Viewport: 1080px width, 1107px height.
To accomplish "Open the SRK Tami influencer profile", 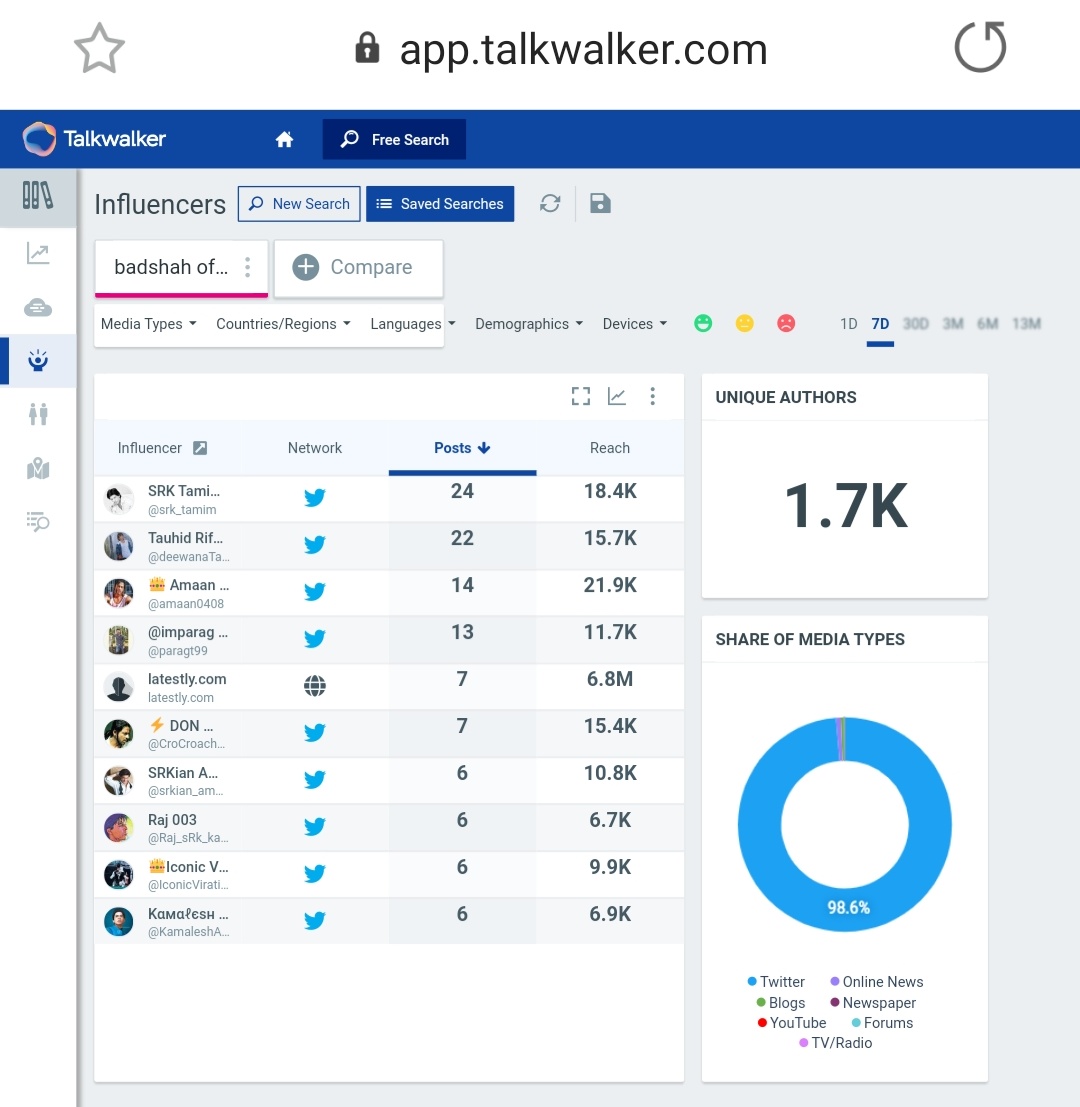I will 184,498.
